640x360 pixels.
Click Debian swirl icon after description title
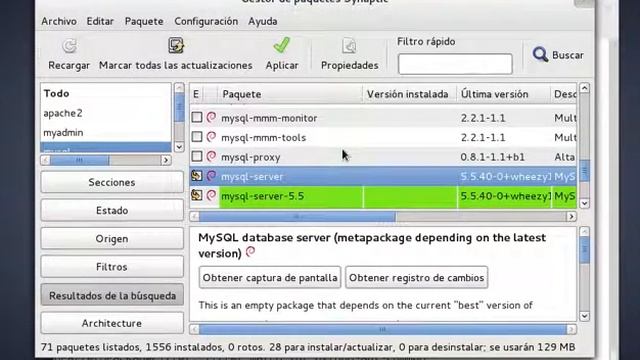click(251, 252)
